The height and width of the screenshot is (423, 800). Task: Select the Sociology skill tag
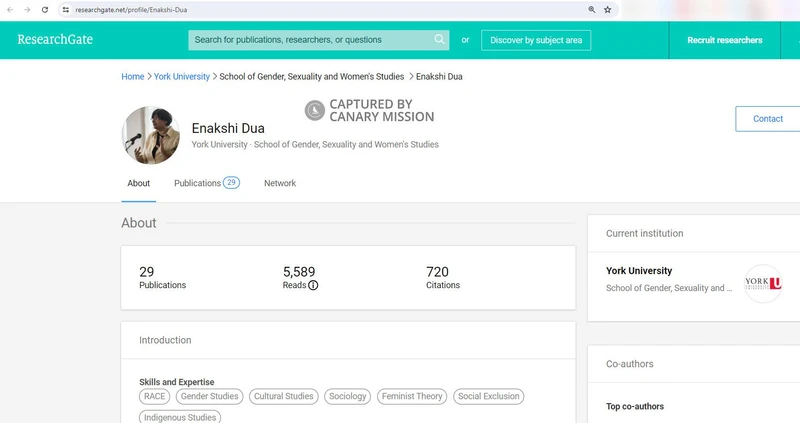[347, 396]
